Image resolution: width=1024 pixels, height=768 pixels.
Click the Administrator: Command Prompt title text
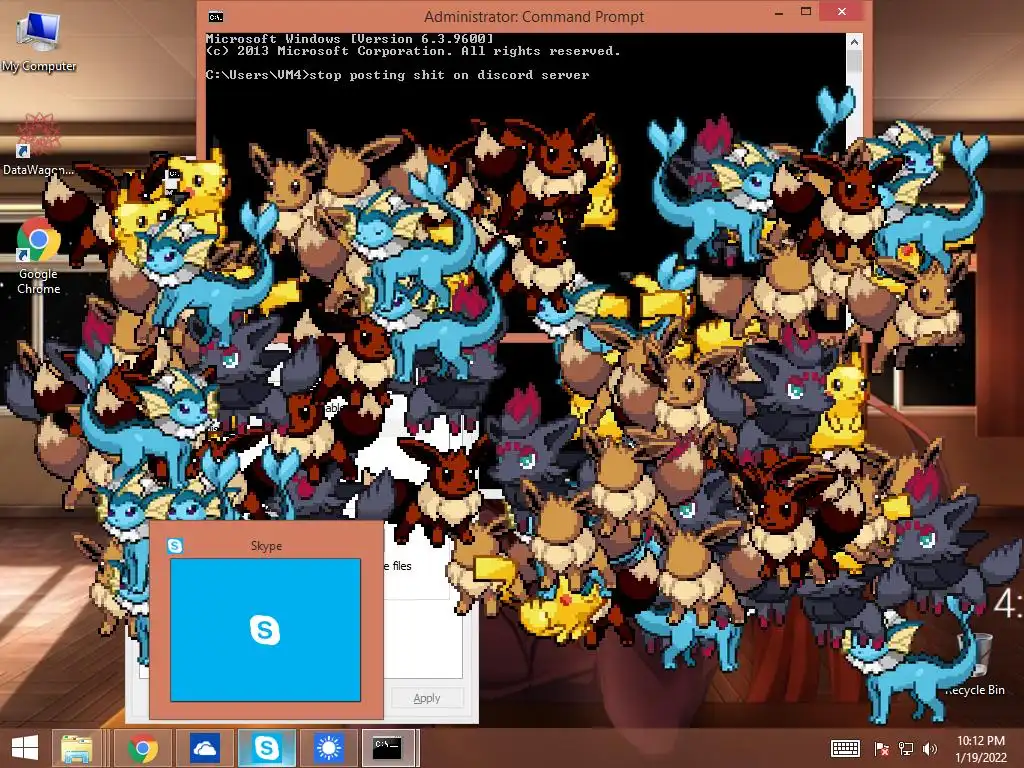(x=534, y=16)
